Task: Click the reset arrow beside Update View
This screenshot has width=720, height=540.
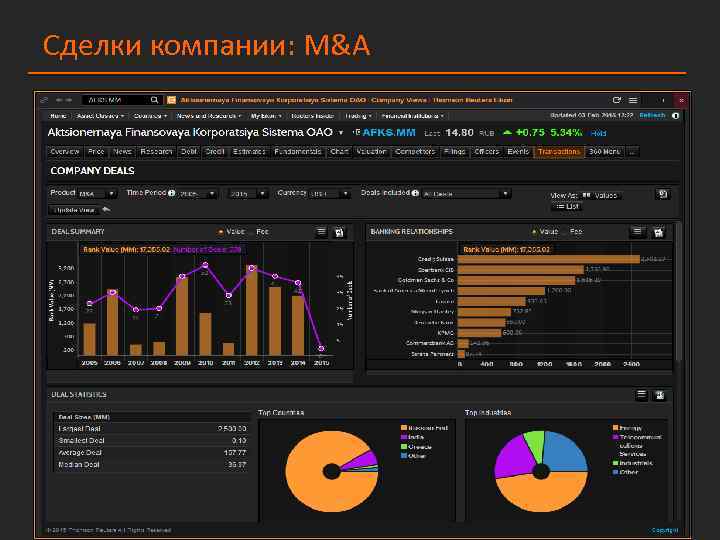Action: coord(106,210)
